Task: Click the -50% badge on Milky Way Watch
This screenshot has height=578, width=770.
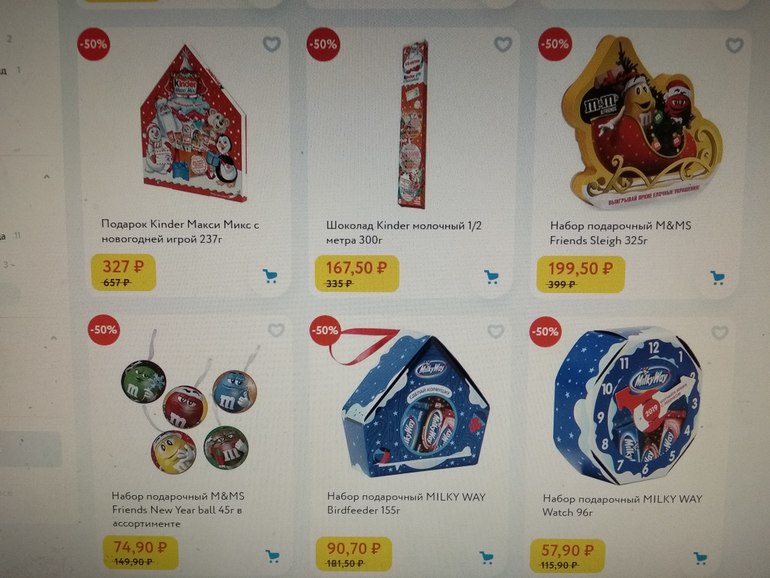Action: tap(545, 331)
